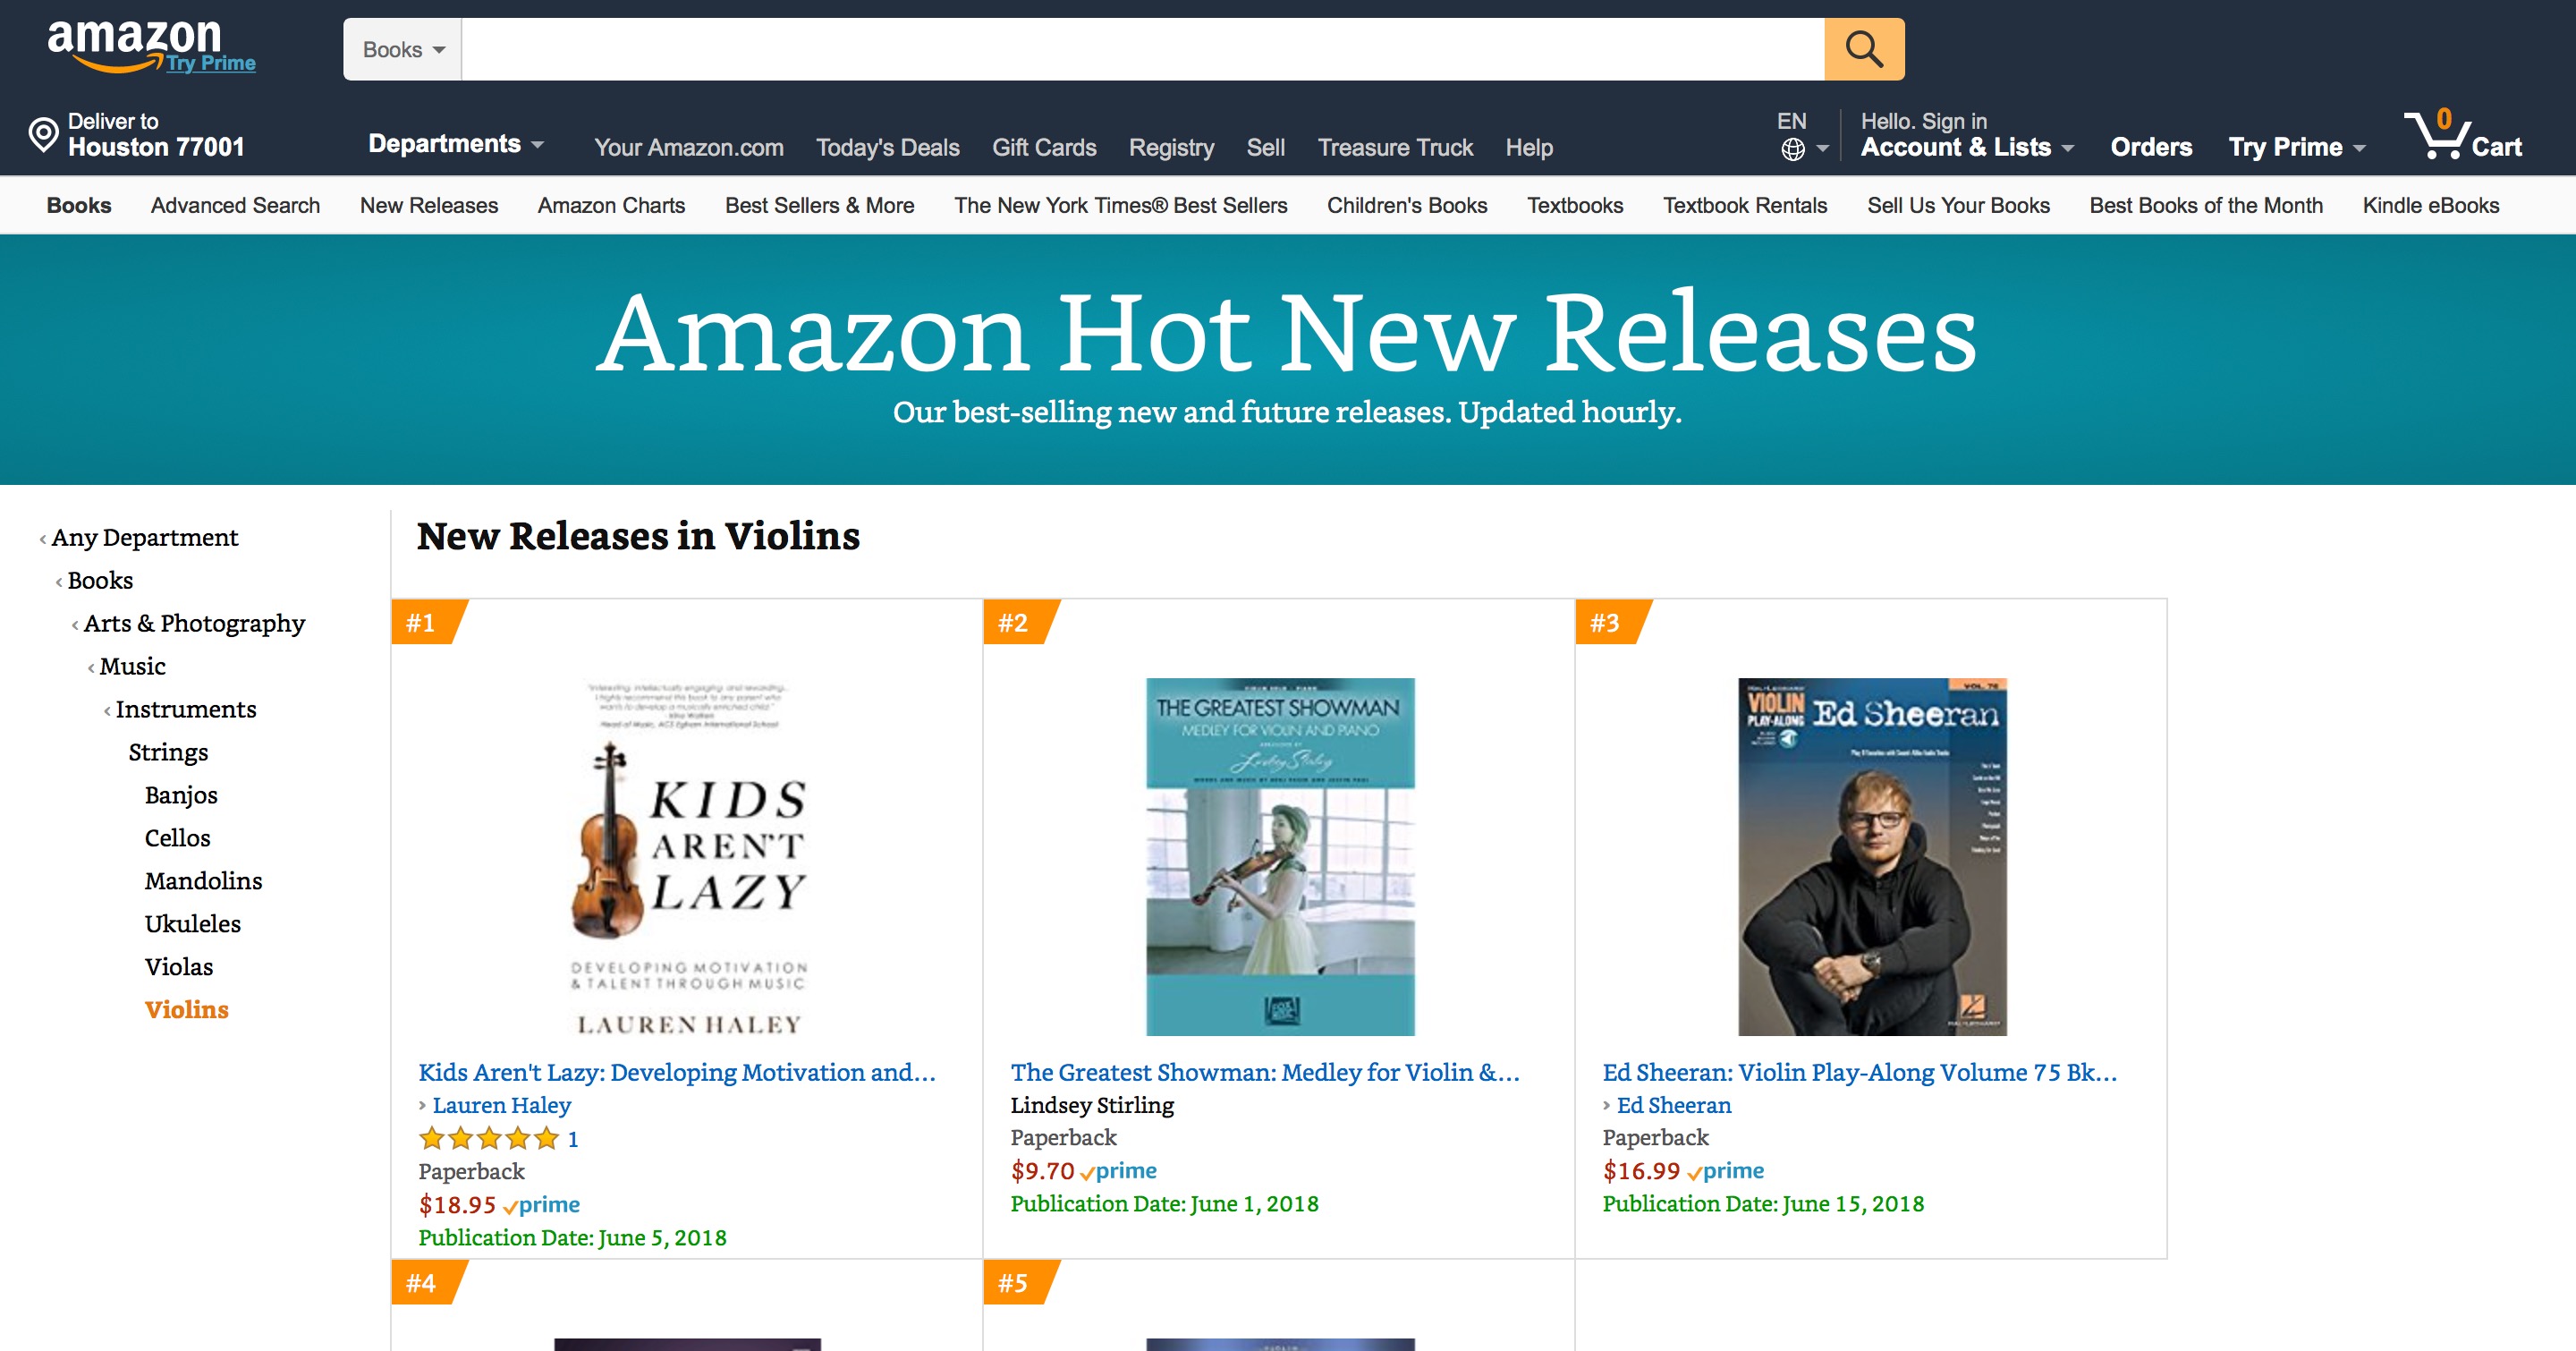Click the Ed Sheeran book cover thumbnail

point(1871,856)
